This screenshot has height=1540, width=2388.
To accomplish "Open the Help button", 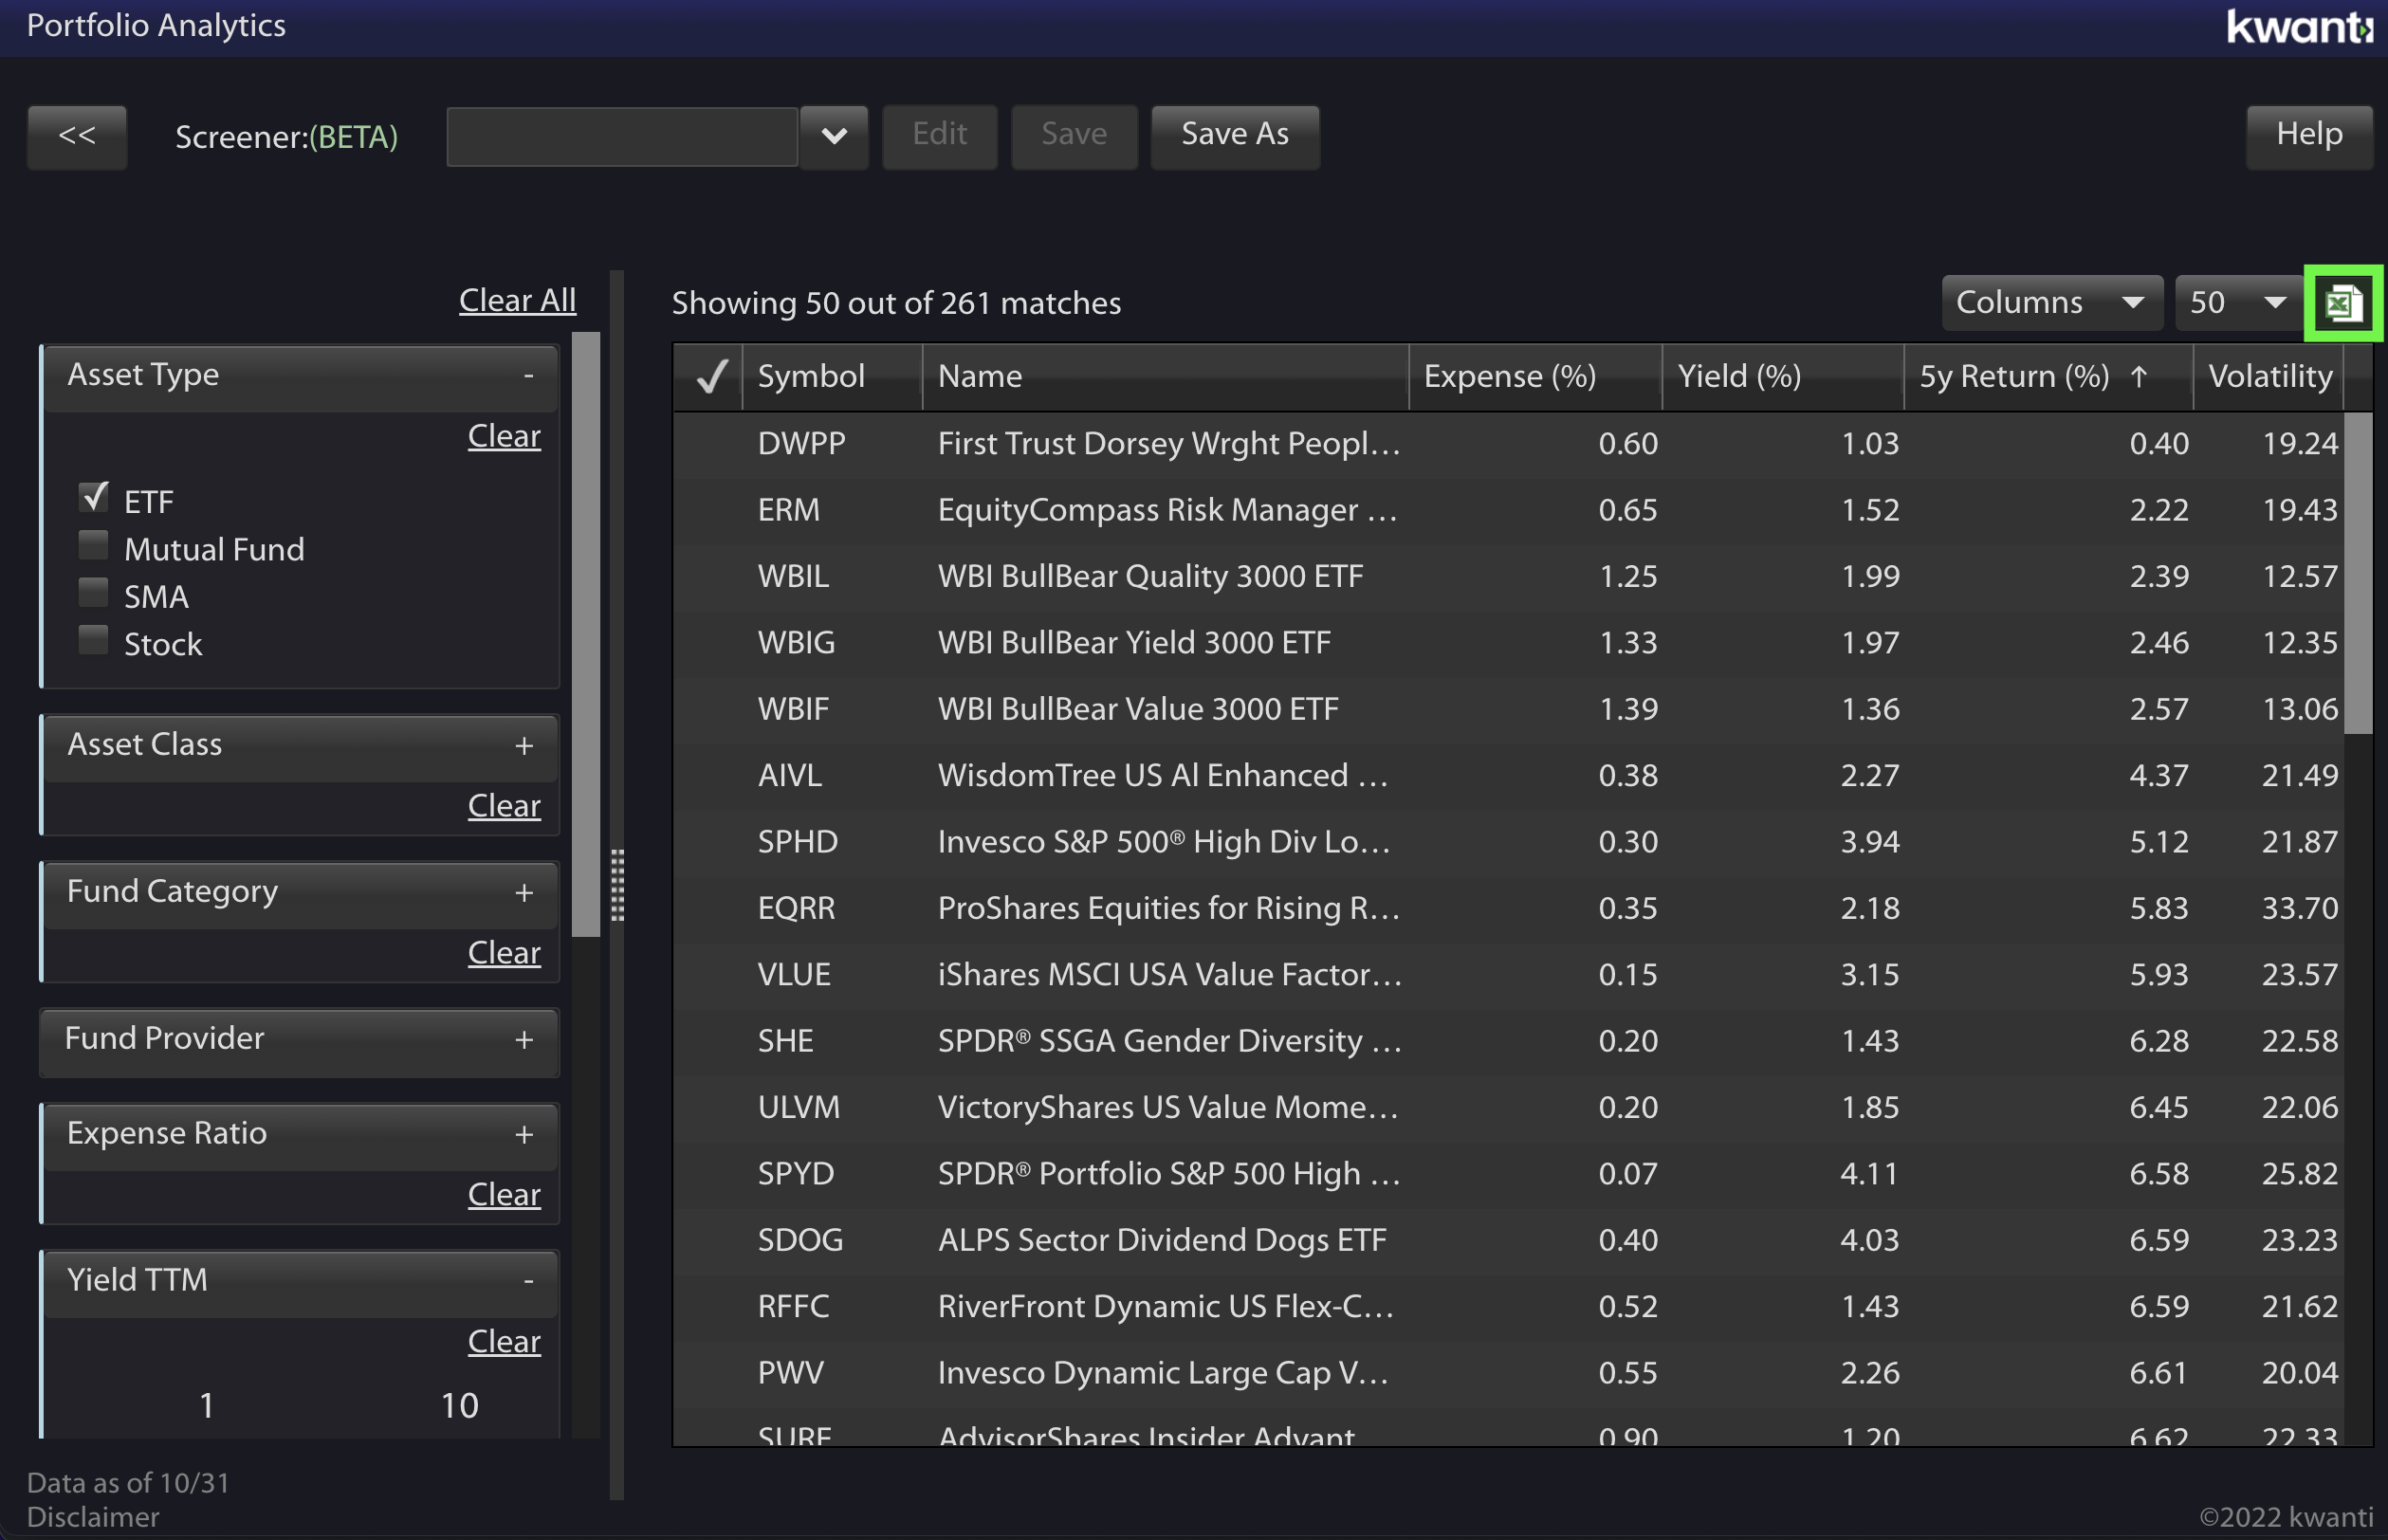I will point(2309,136).
